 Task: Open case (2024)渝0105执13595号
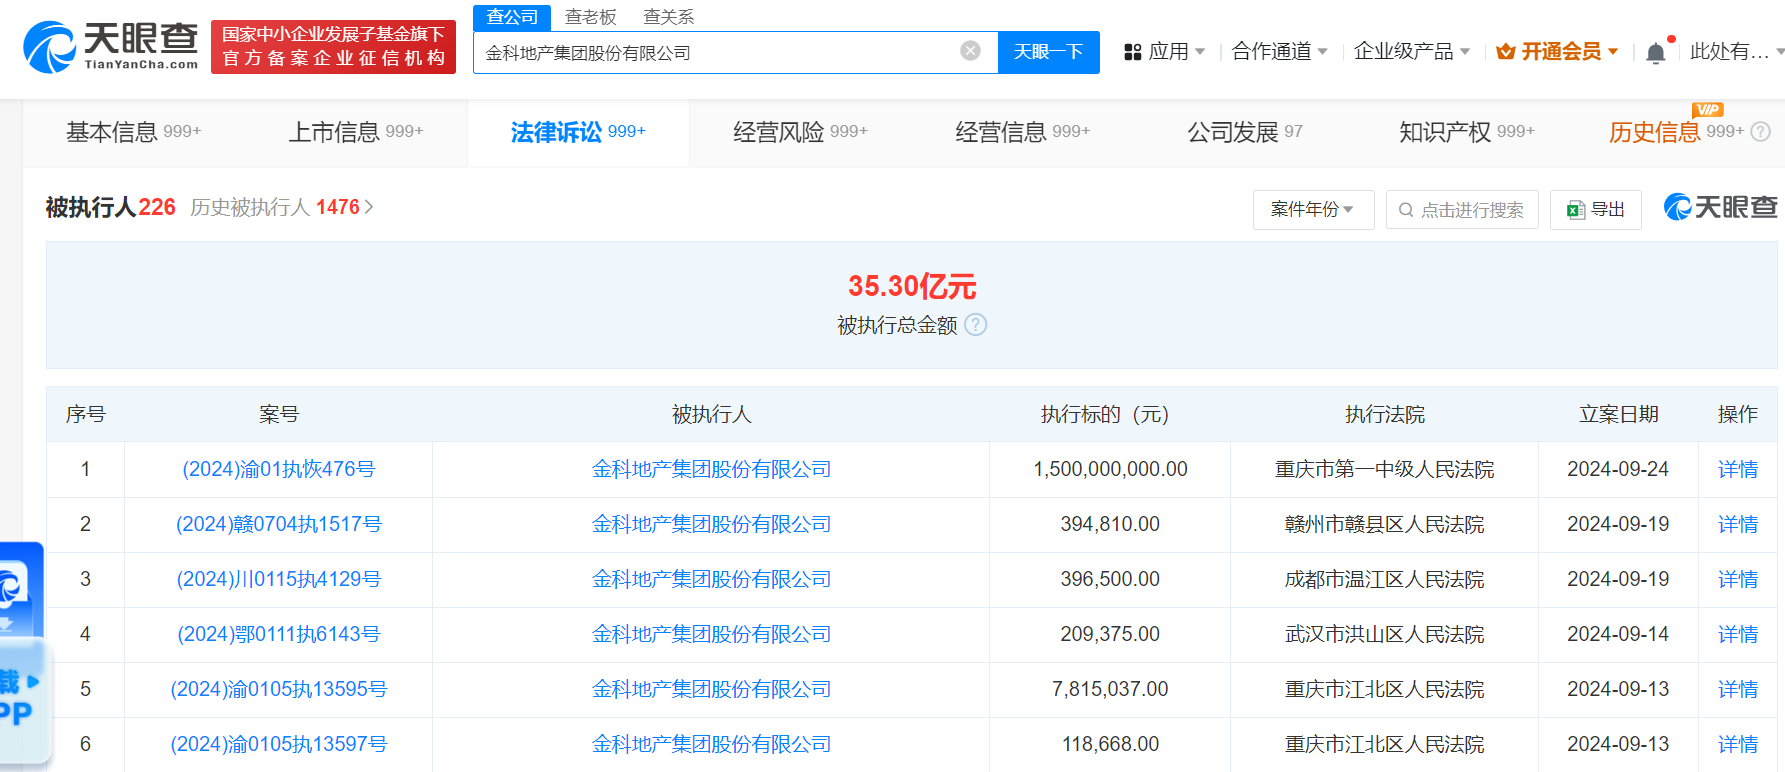pyautogui.click(x=279, y=689)
